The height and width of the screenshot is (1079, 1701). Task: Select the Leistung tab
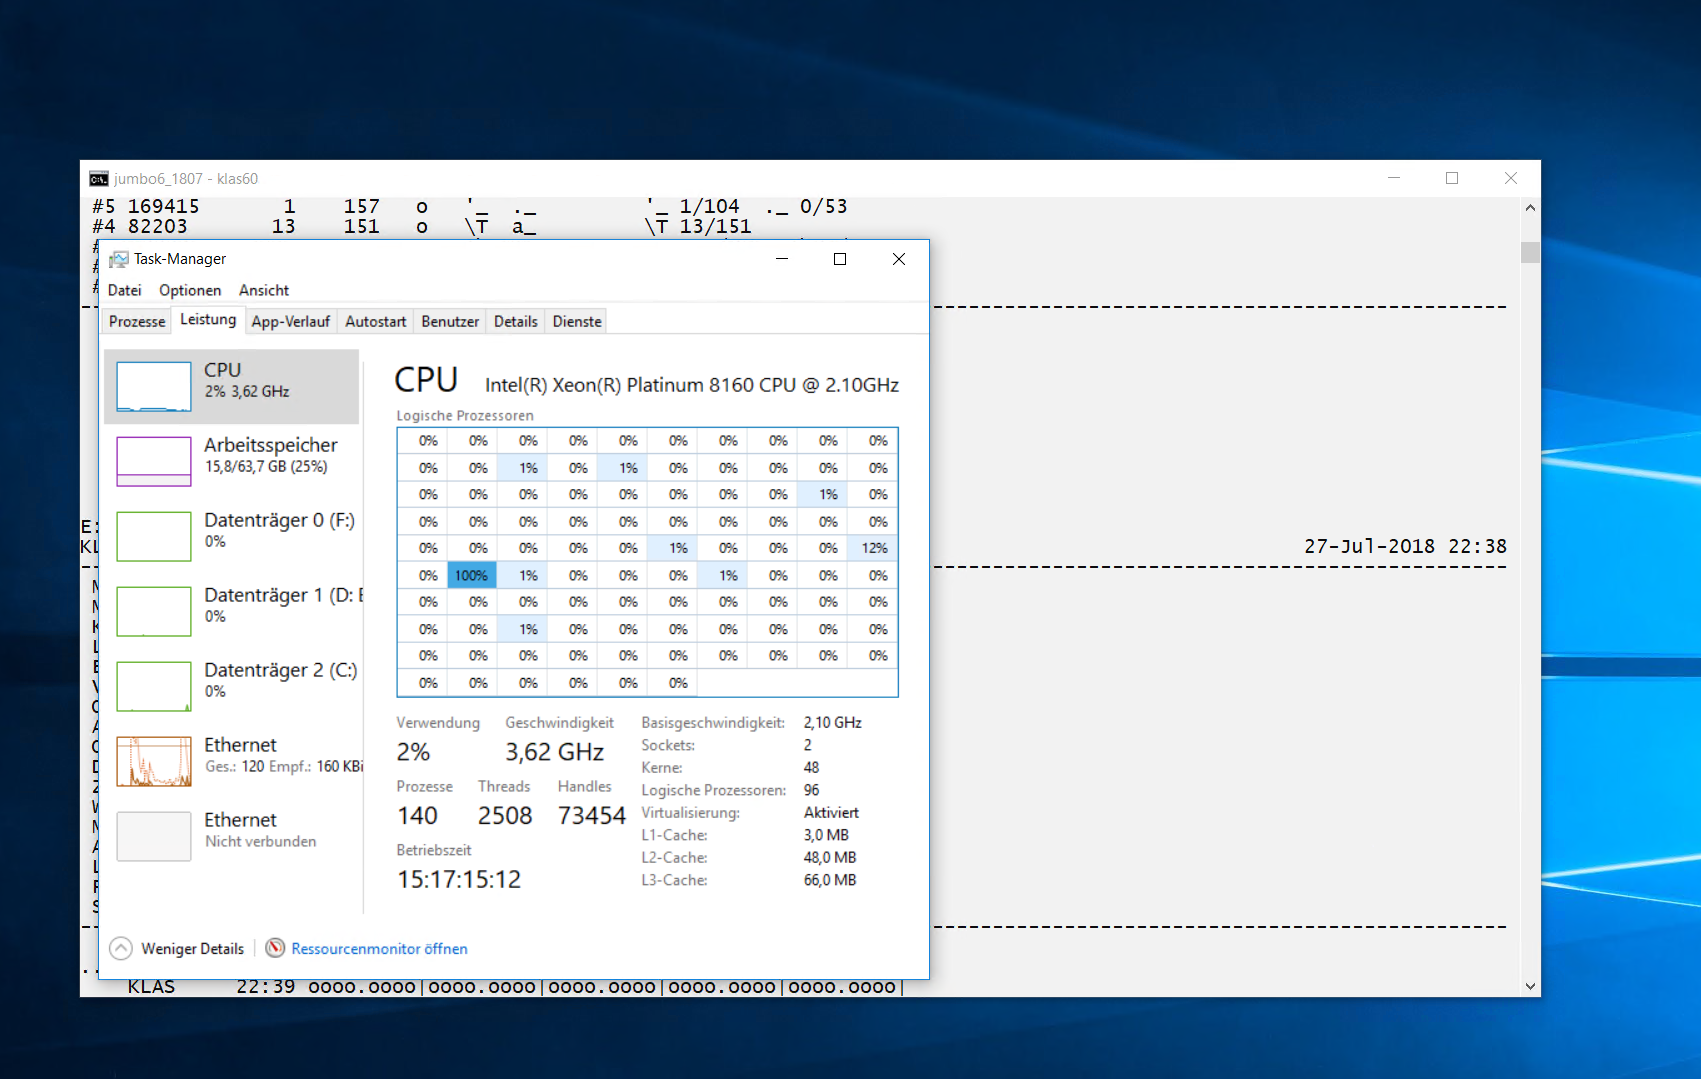click(208, 320)
